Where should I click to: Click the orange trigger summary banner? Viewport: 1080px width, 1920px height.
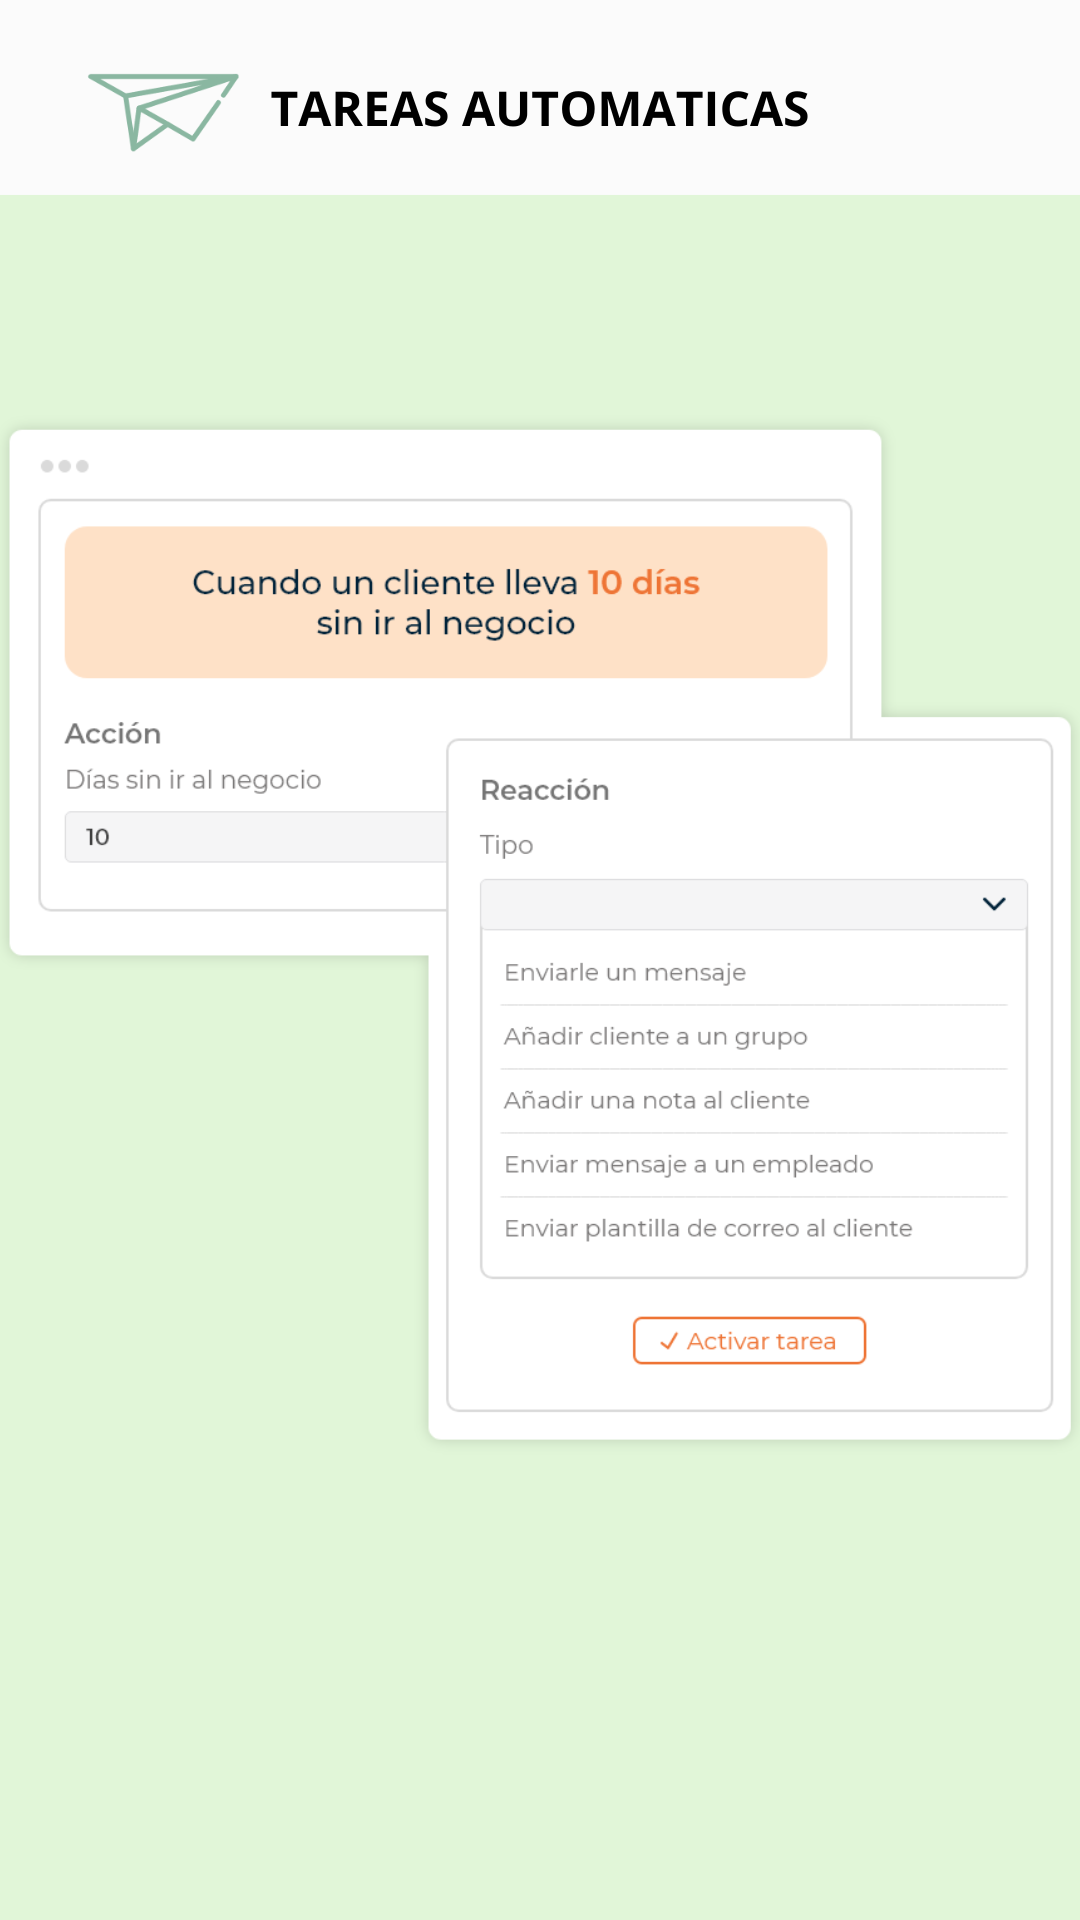click(446, 602)
